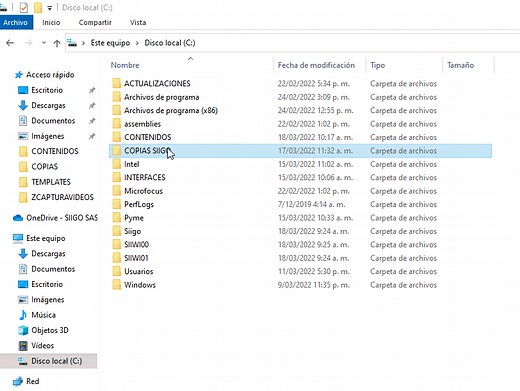Select 'Archivos de programa' folder icon

pyautogui.click(x=117, y=97)
